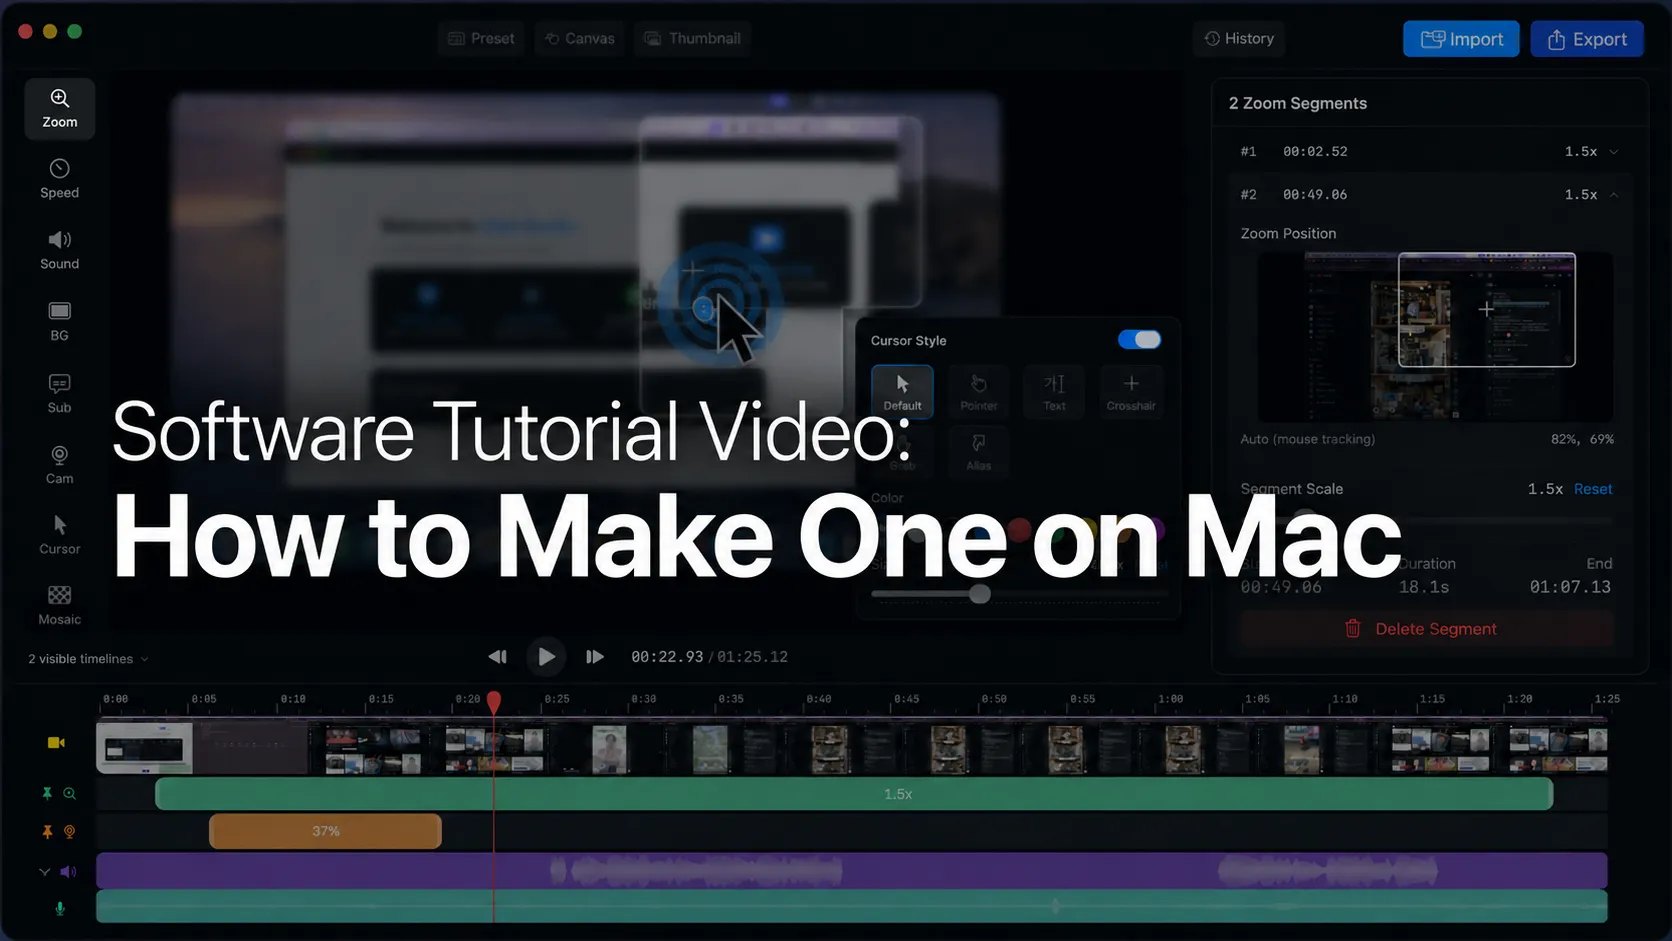Click the video camera track icon
This screenshot has height=941, width=1672.
56,743
